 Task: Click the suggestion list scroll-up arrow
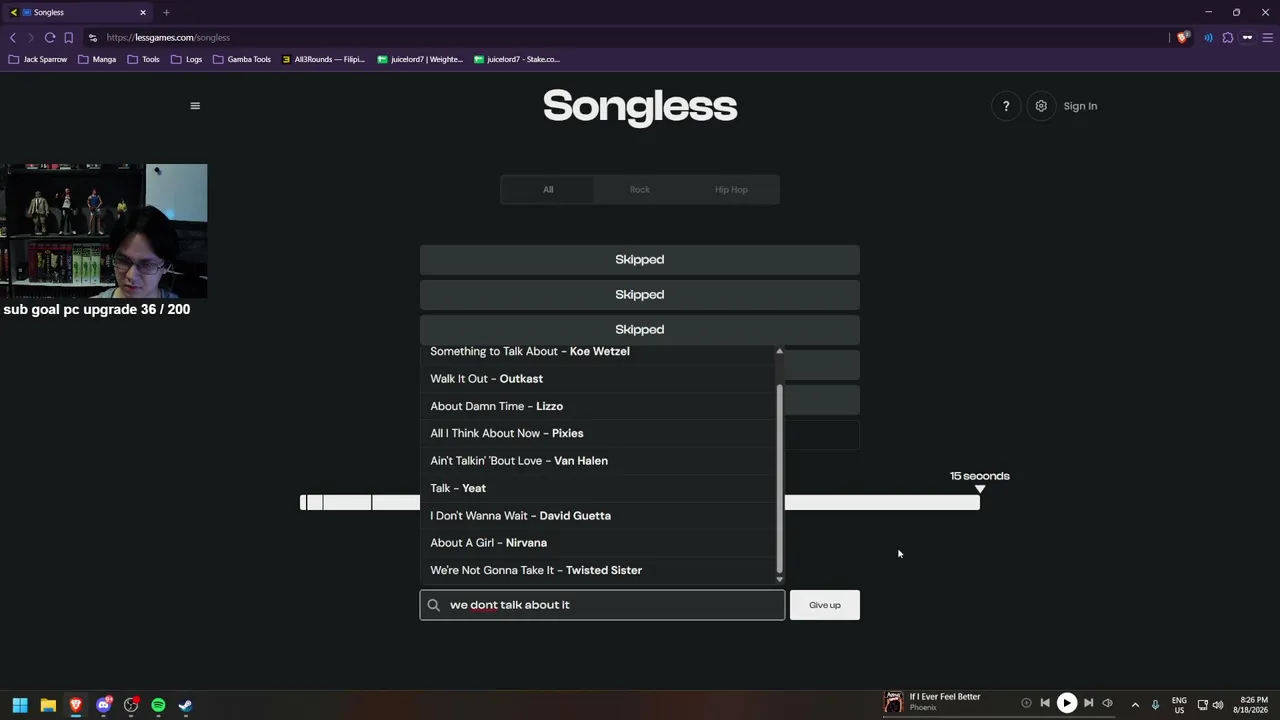pyautogui.click(x=779, y=351)
